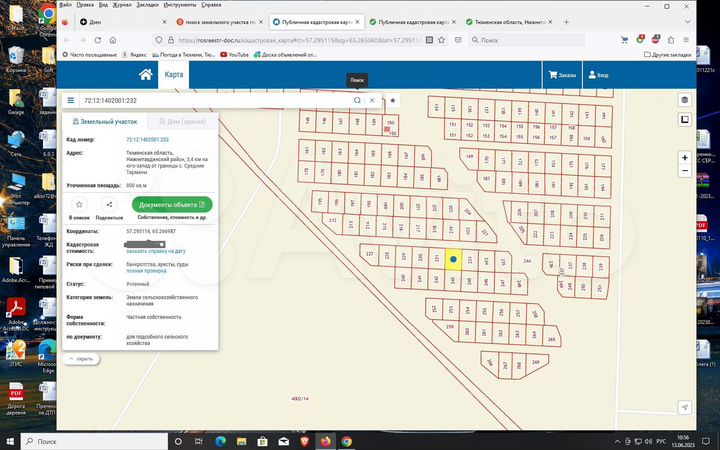Open the hamburger menu beside cadastral search

click(x=71, y=100)
